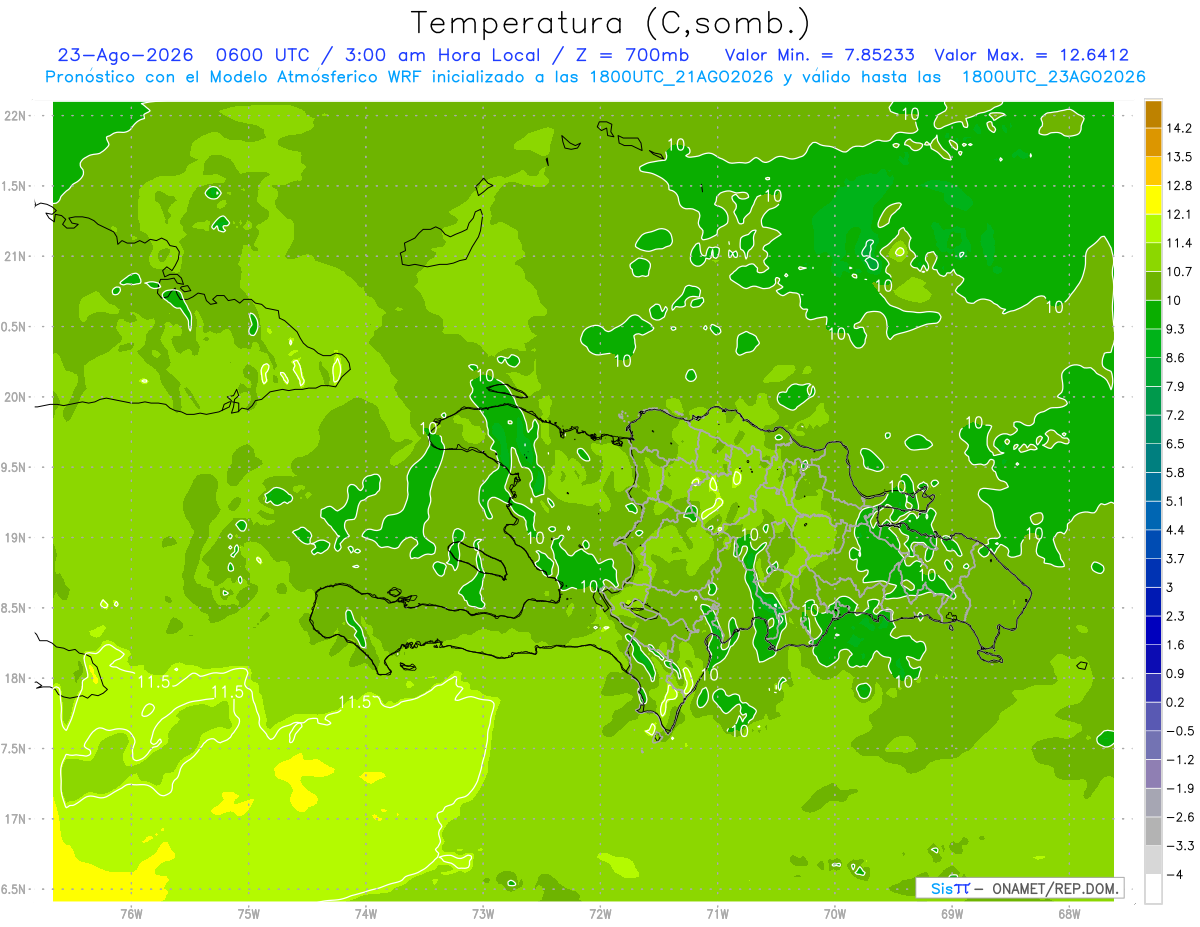This screenshot has height=927, width=1200.
Task: Click the colorbar value "-0.5"
Action: tap(1180, 731)
